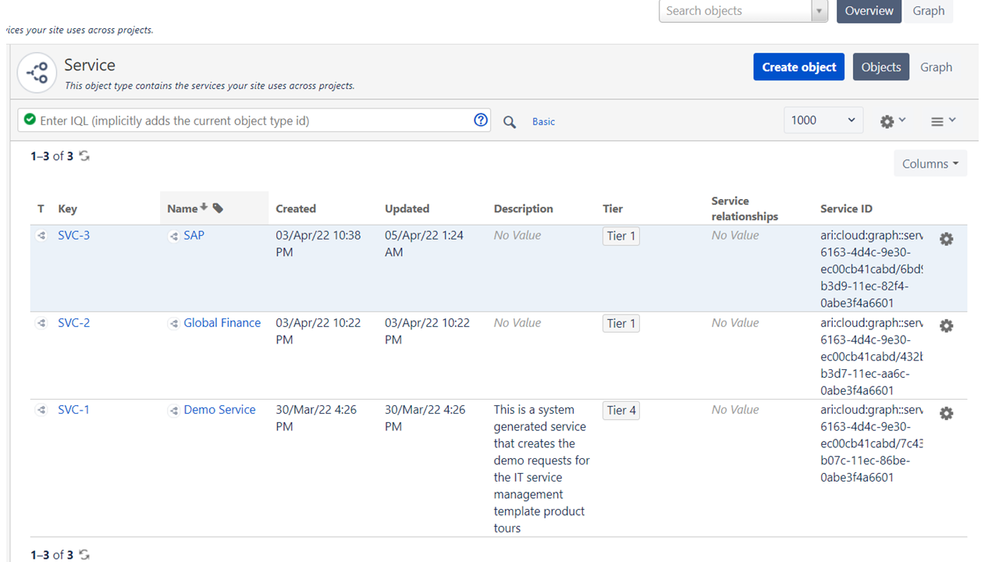Open gear actions for Demo Service row
This screenshot has width=999, height=562.
click(947, 413)
